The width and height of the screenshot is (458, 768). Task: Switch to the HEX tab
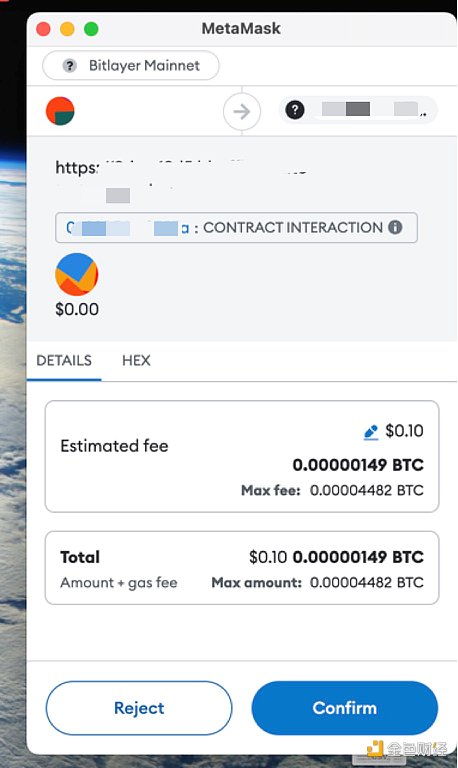point(136,360)
